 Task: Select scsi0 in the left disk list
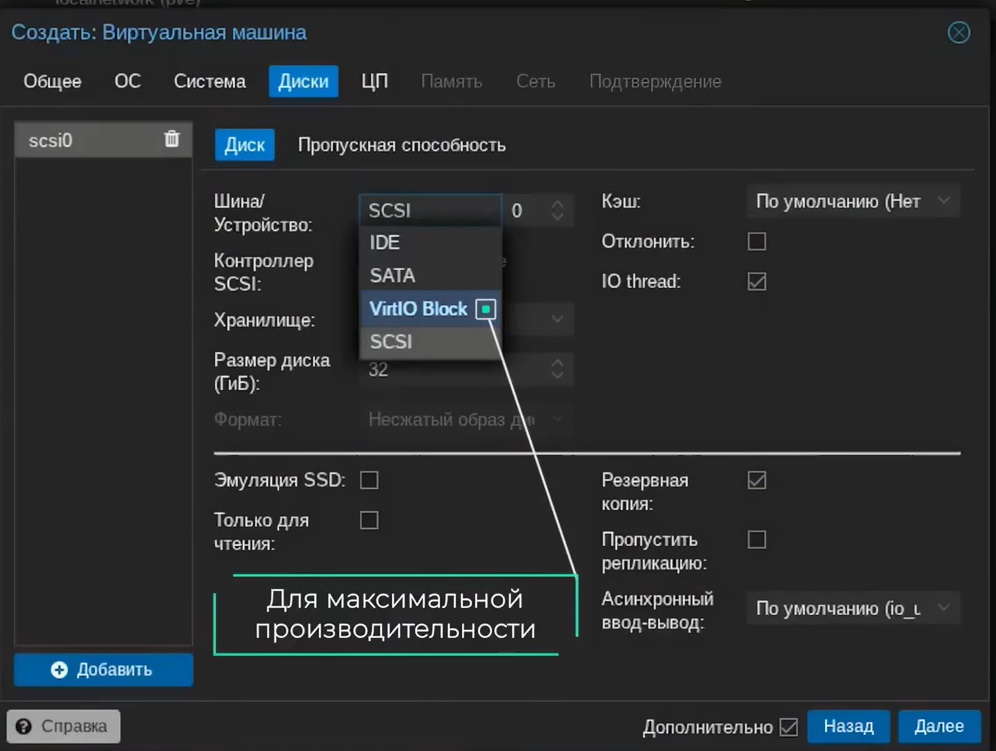point(90,140)
